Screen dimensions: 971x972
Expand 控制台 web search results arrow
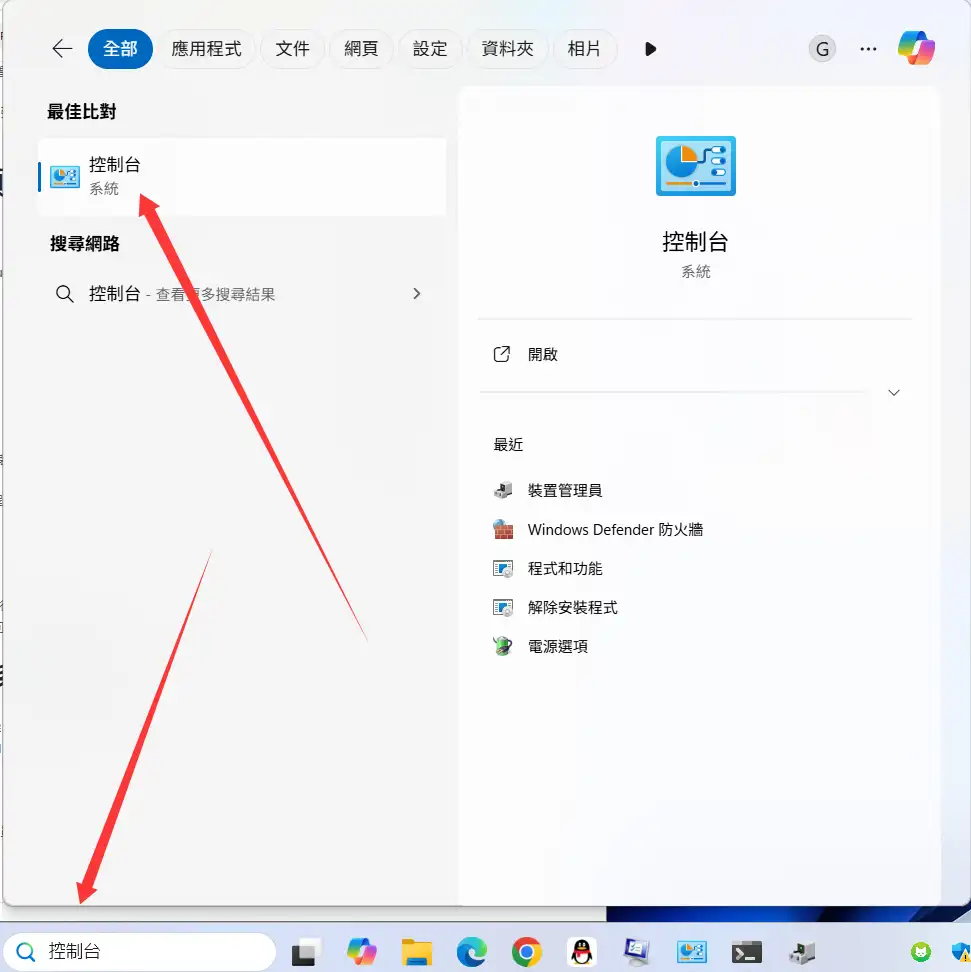click(x=417, y=294)
